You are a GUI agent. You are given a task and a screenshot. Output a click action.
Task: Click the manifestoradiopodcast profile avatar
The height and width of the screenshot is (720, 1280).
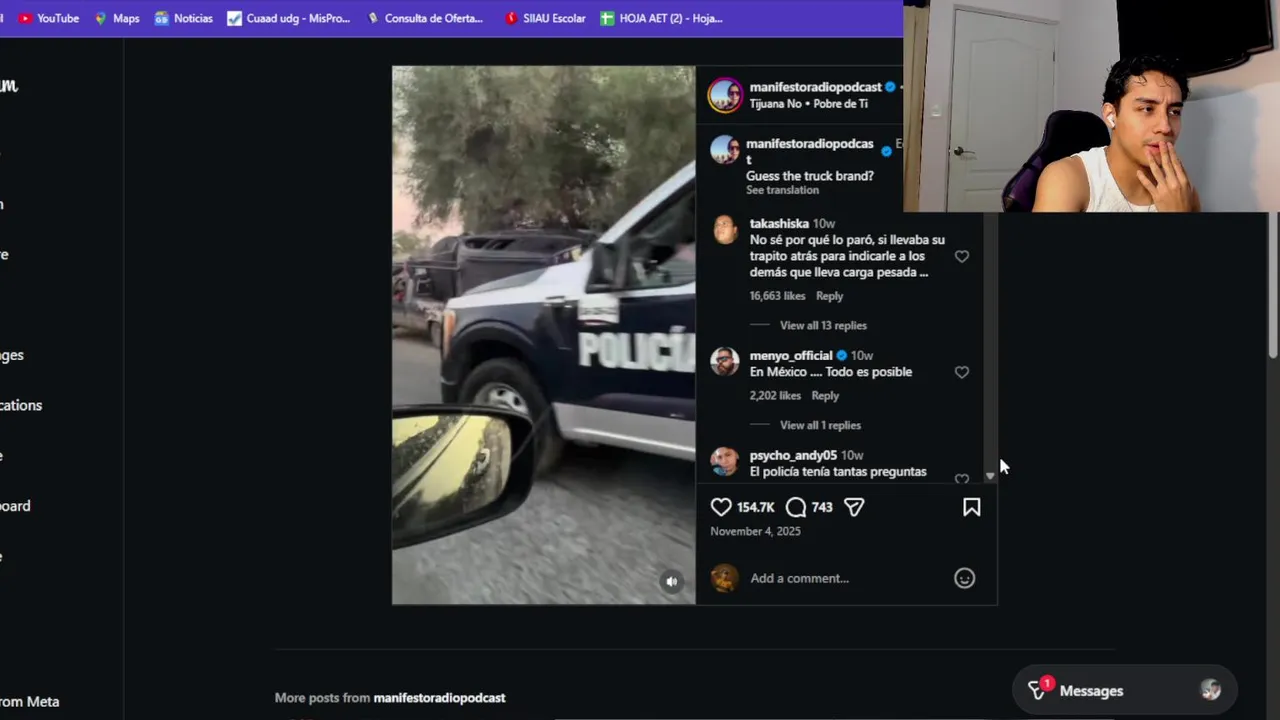click(725, 95)
